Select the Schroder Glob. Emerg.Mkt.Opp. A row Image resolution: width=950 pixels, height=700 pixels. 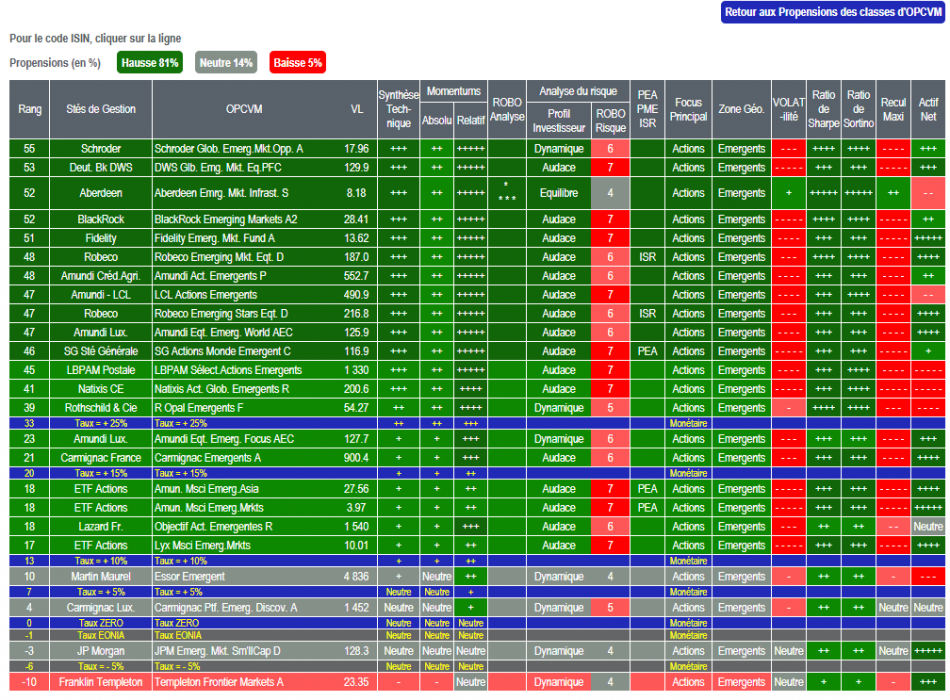(x=477, y=149)
